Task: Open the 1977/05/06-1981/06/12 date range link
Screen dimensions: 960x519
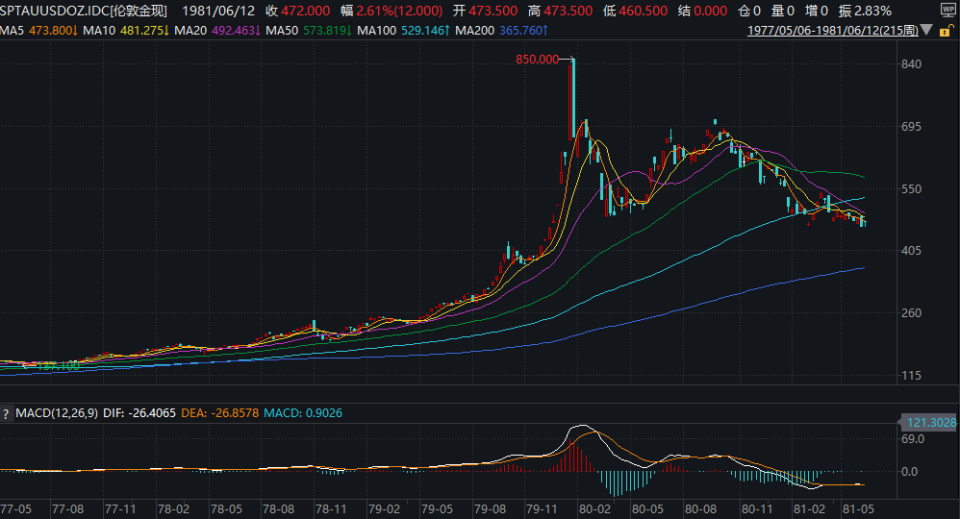Action: point(833,30)
